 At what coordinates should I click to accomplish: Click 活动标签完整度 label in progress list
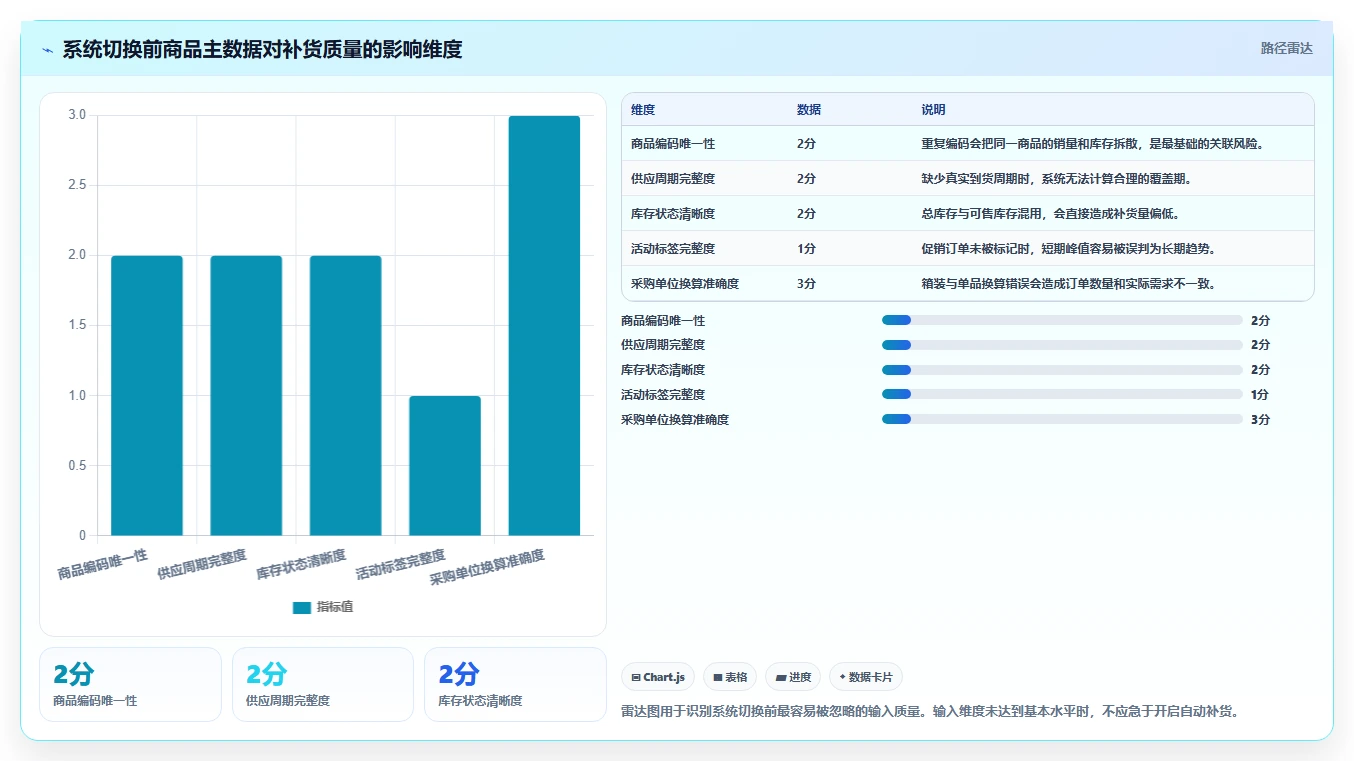pos(663,395)
